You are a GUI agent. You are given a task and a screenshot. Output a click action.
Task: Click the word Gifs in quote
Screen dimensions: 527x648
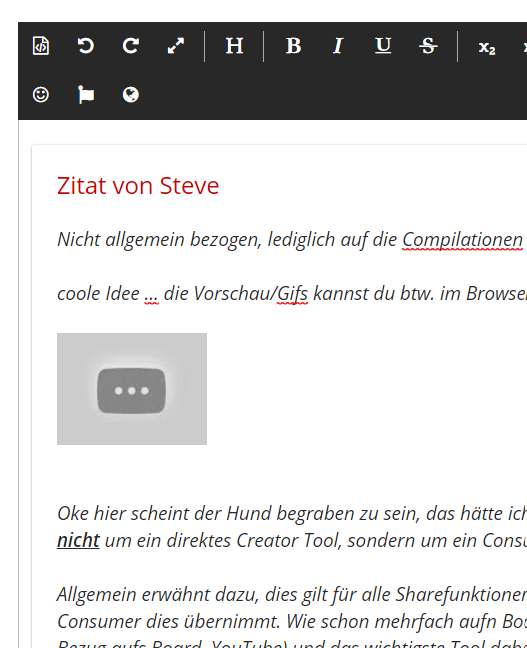pos(292,294)
